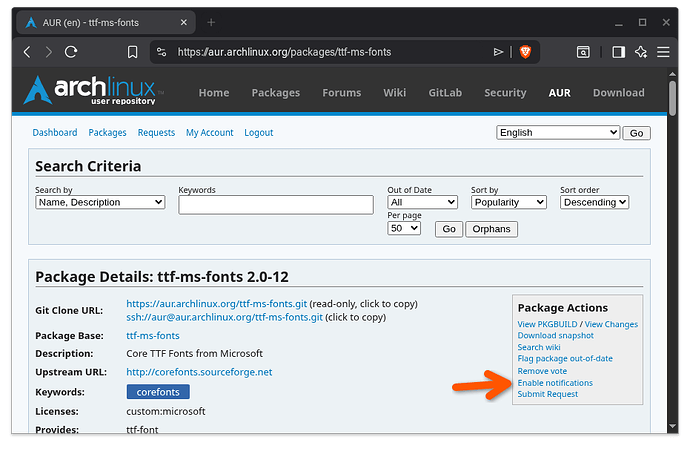690x456 pixels.
Task: Expand the Sort by Popularity dropdown
Action: [x=509, y=202]
